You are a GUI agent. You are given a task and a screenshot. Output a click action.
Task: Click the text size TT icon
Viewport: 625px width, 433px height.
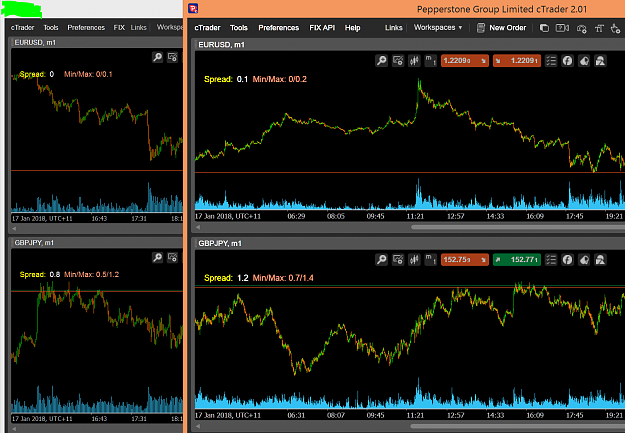599,28
